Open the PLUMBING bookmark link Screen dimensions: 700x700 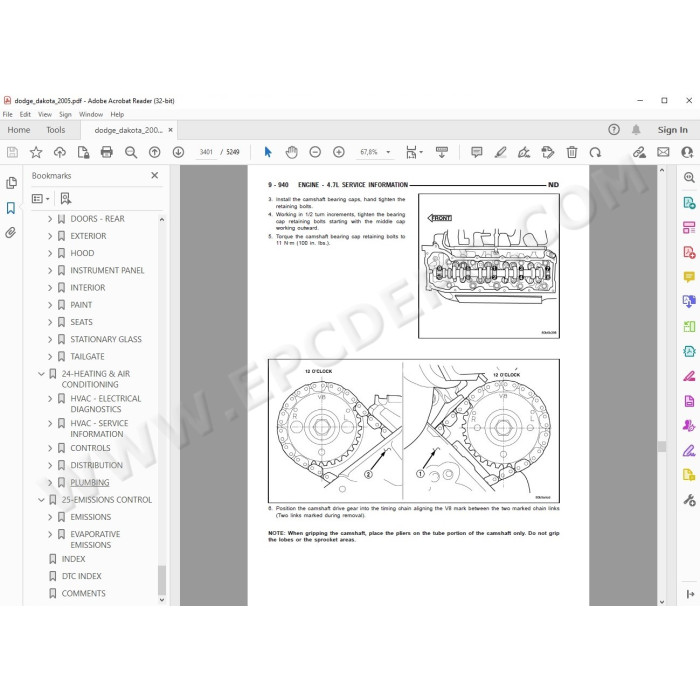[90, 483]
